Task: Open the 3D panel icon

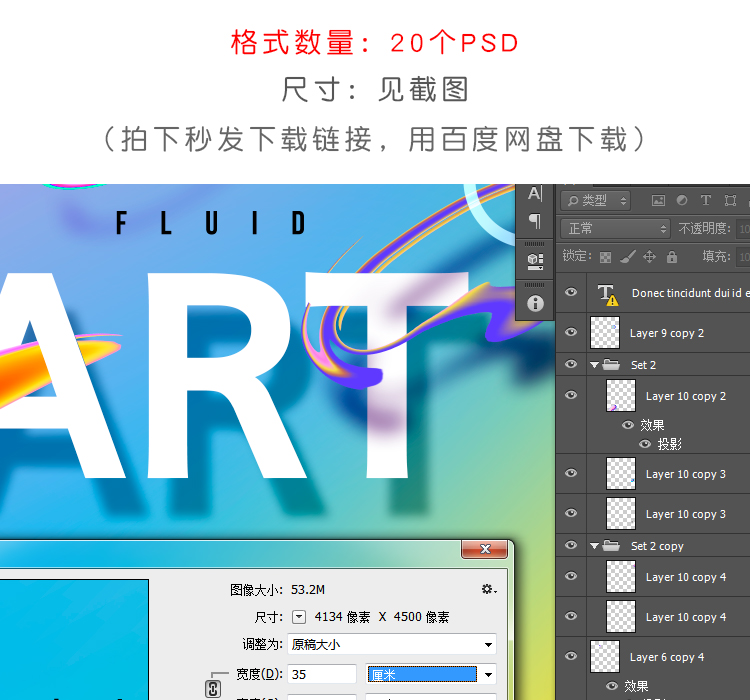Action: pos(535,261)
